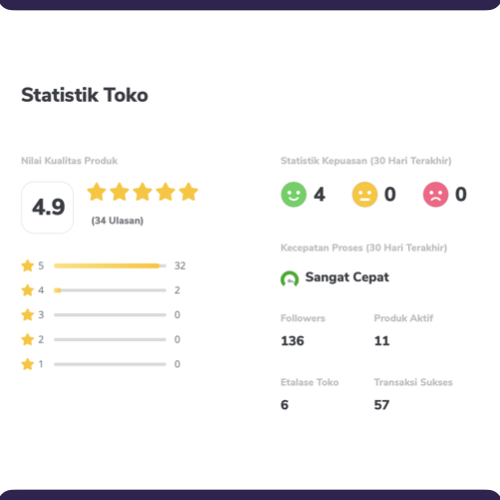Click the star icon beside rating 2
Image resolution: width=500 pixels, height=500 pixels.
pyautogui.click(x=28, y=339)
